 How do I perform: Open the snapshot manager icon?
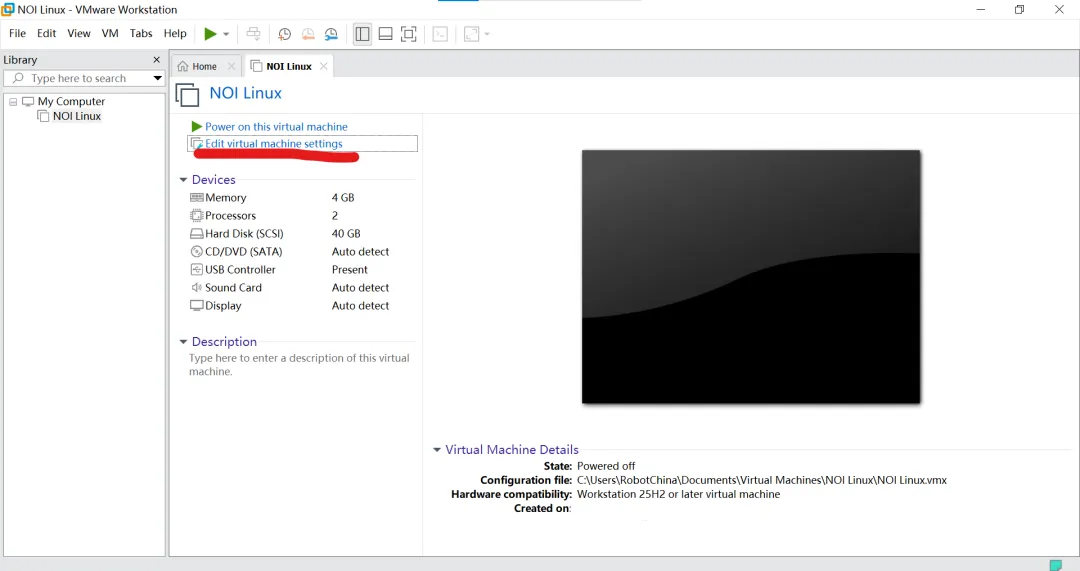331,34
